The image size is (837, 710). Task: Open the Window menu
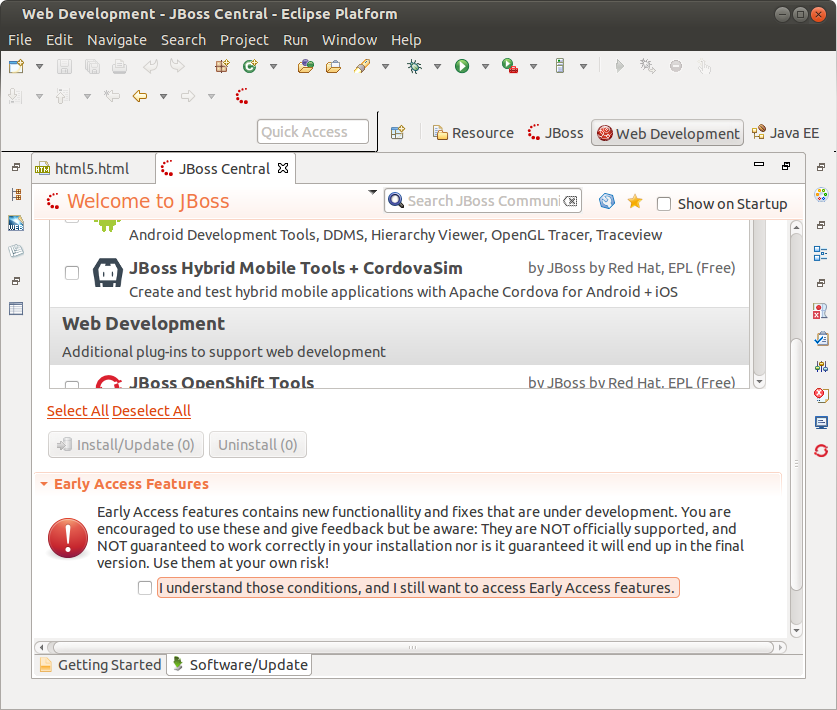[x=349, y=40]
